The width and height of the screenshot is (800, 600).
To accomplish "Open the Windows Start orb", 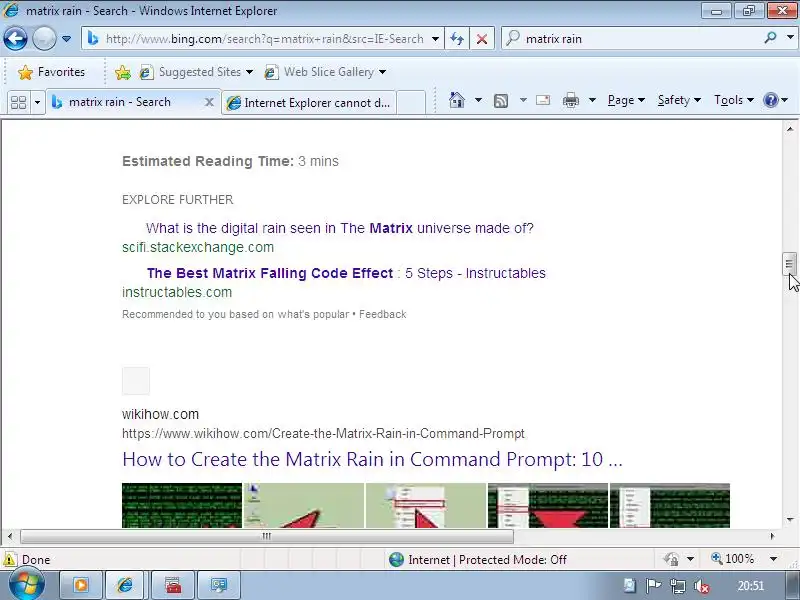I will point(26,585).
